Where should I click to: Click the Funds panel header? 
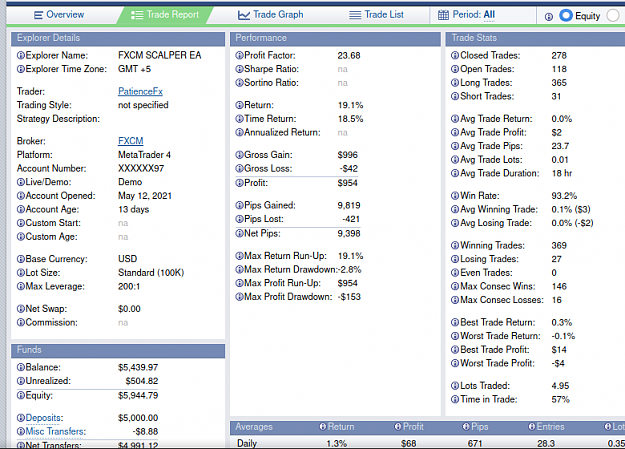[118, 350]
